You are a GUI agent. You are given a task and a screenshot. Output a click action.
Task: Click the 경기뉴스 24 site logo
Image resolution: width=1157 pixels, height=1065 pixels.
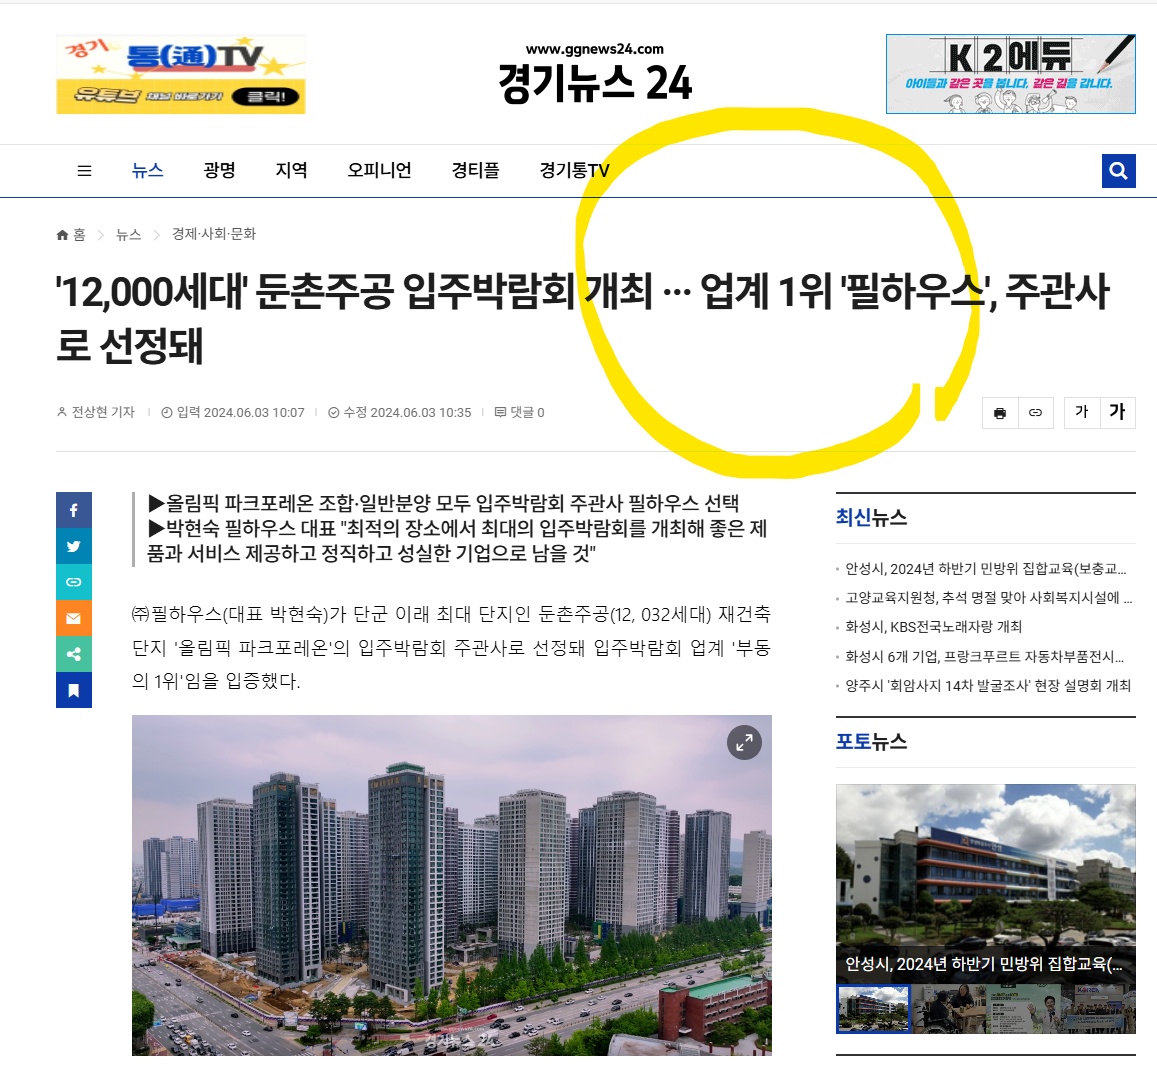pos(595,74)
